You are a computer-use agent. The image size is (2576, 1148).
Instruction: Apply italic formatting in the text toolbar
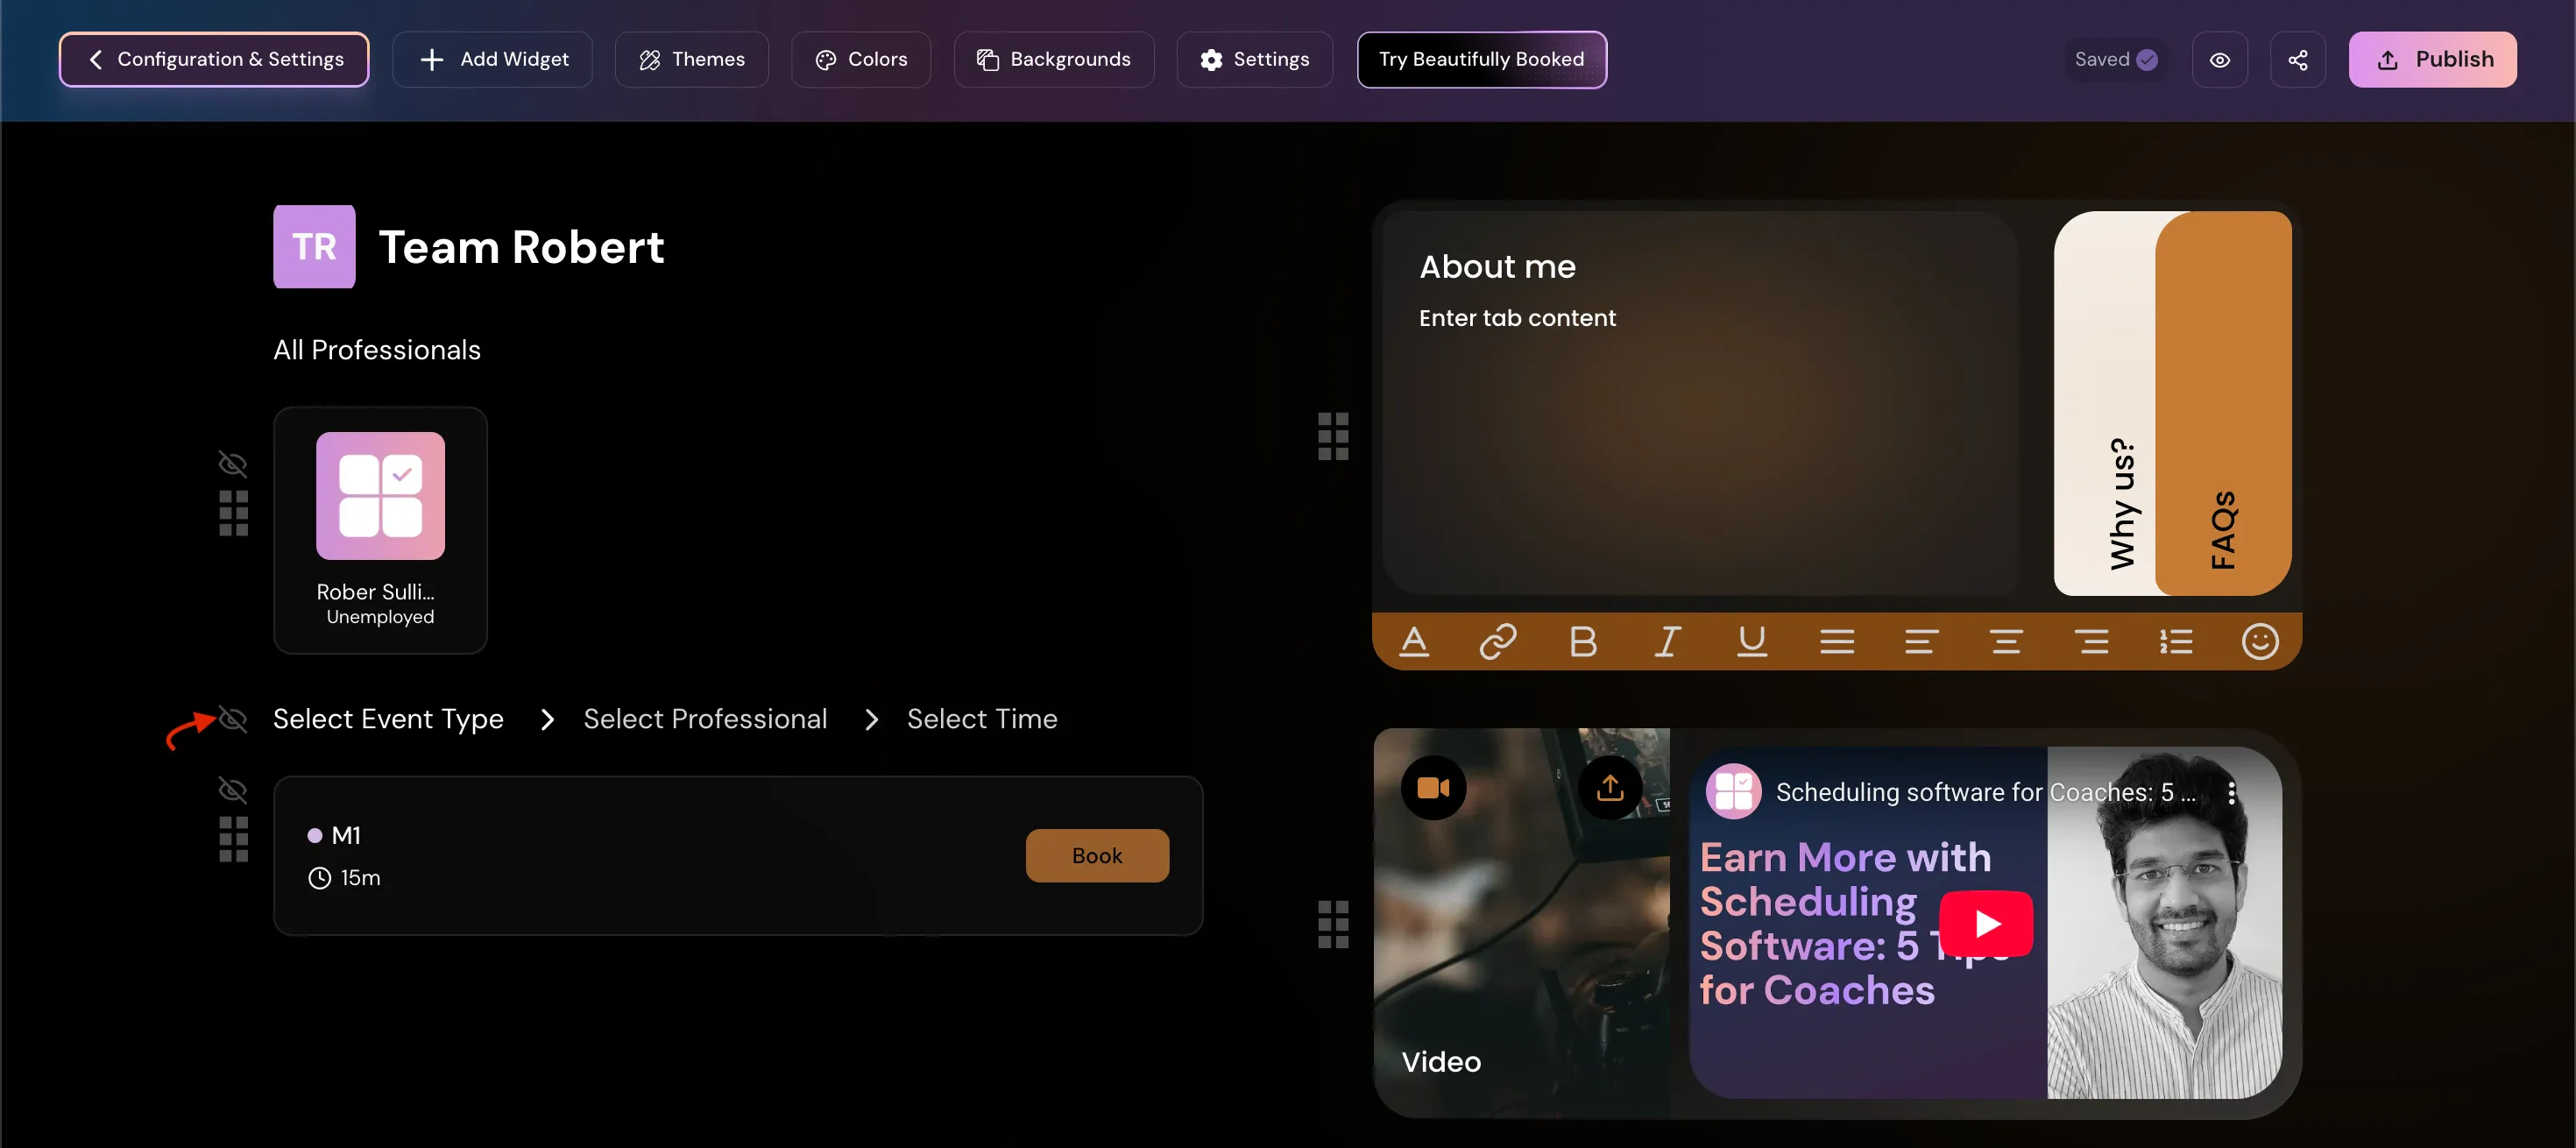pos(1667,641)
